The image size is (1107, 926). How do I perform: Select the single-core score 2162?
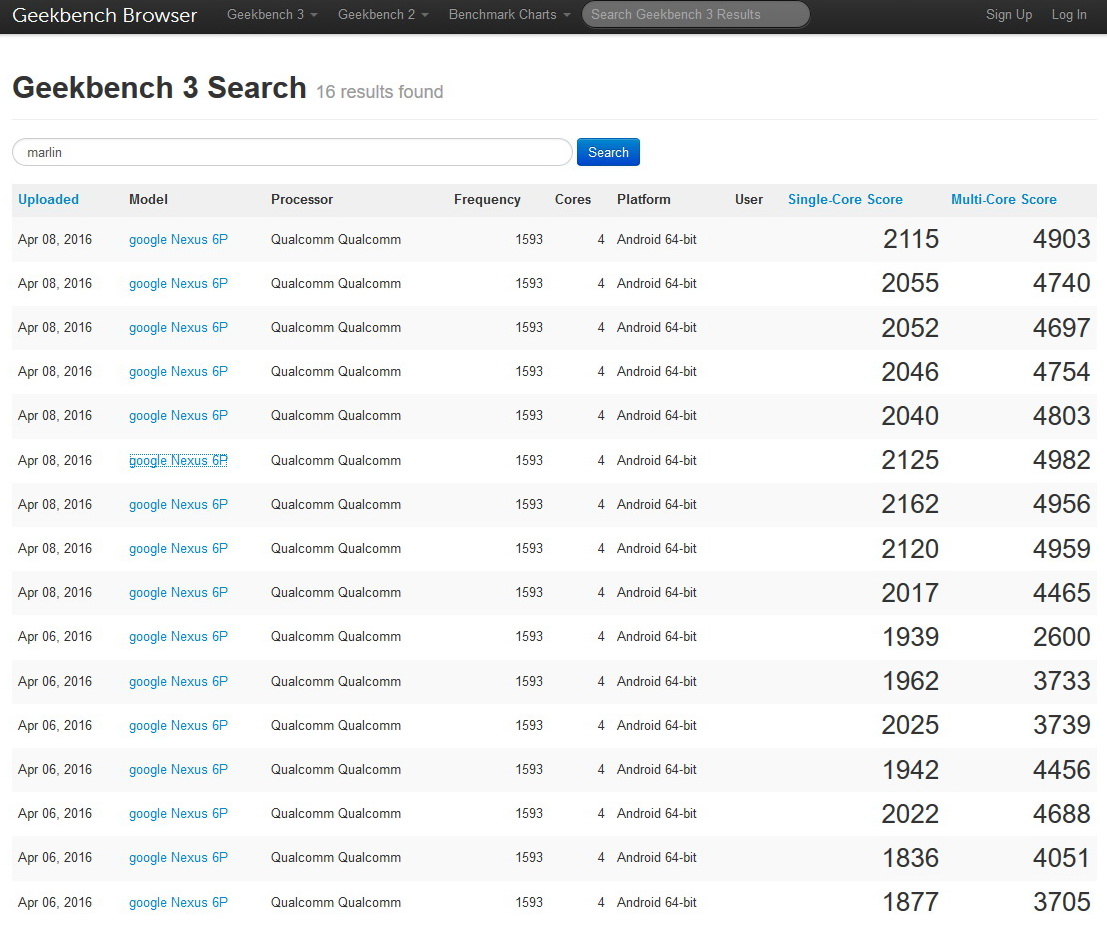[x=910, y=505]
